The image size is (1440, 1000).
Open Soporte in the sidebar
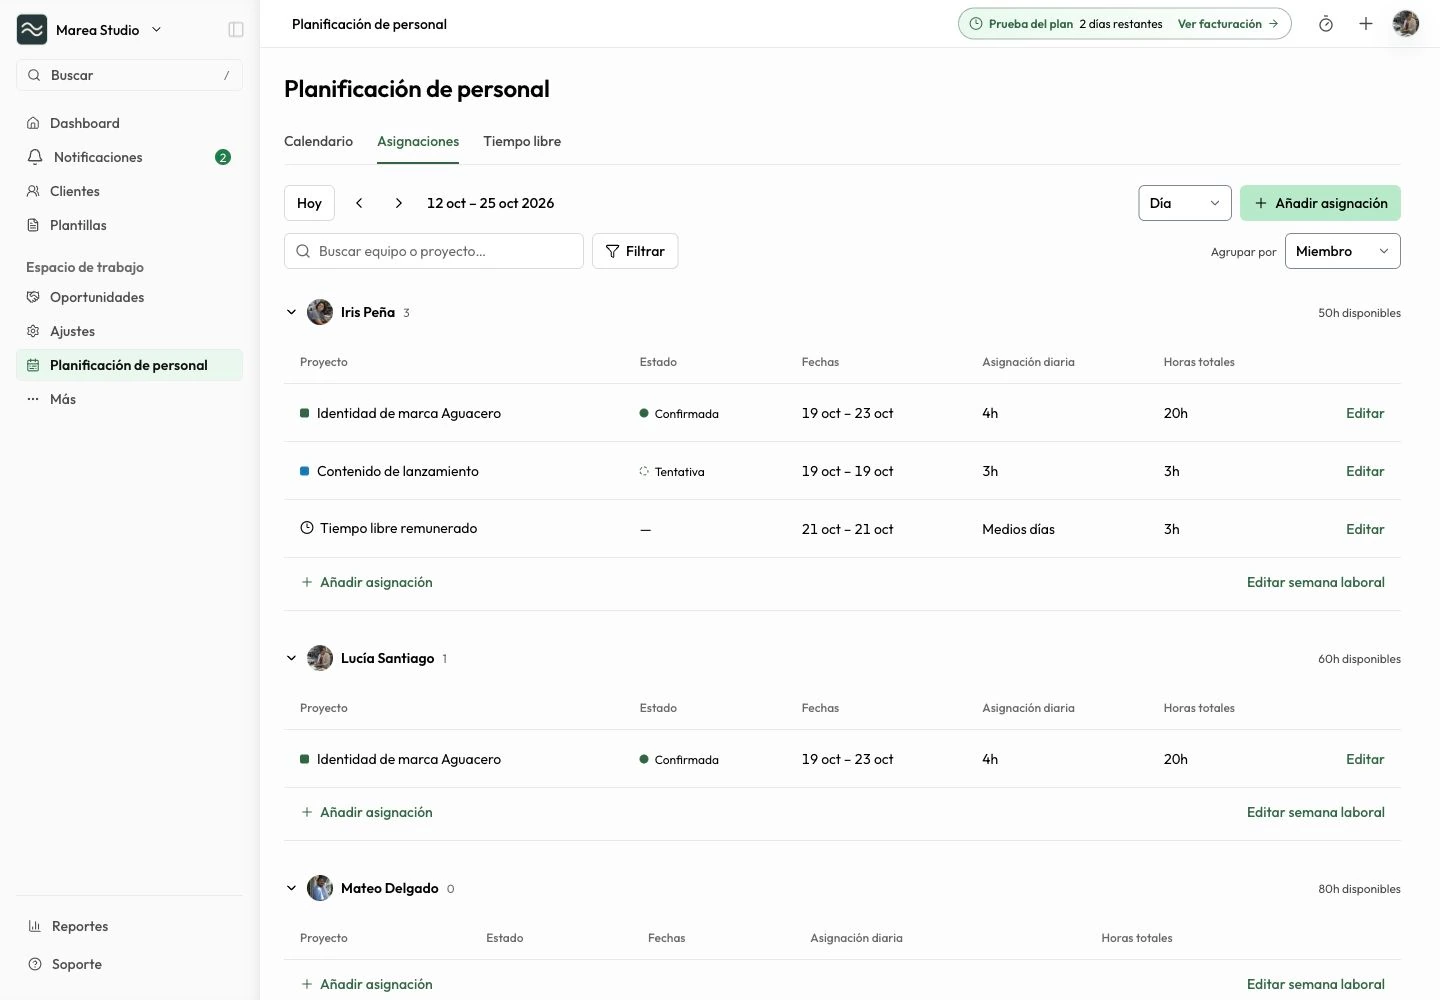pos(129,964)
